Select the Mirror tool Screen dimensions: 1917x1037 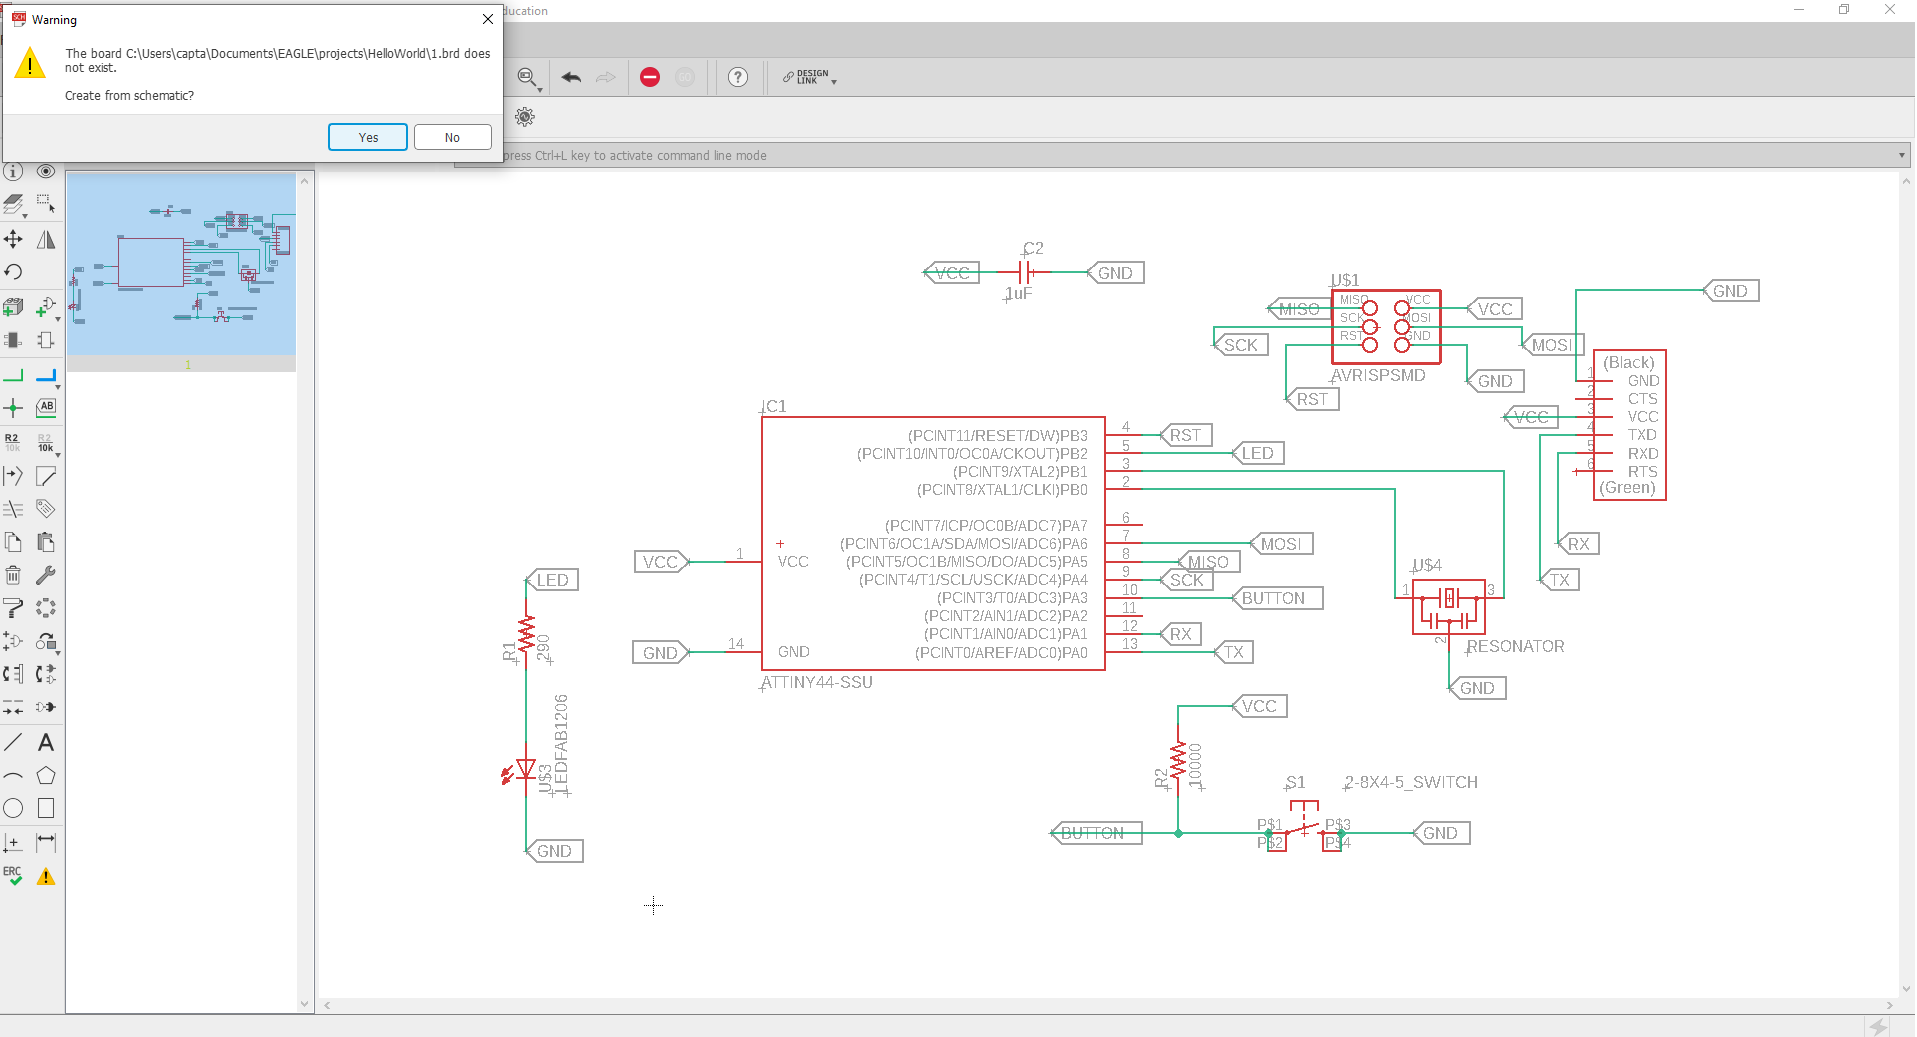pyautogui.click(x=46, y=239)
